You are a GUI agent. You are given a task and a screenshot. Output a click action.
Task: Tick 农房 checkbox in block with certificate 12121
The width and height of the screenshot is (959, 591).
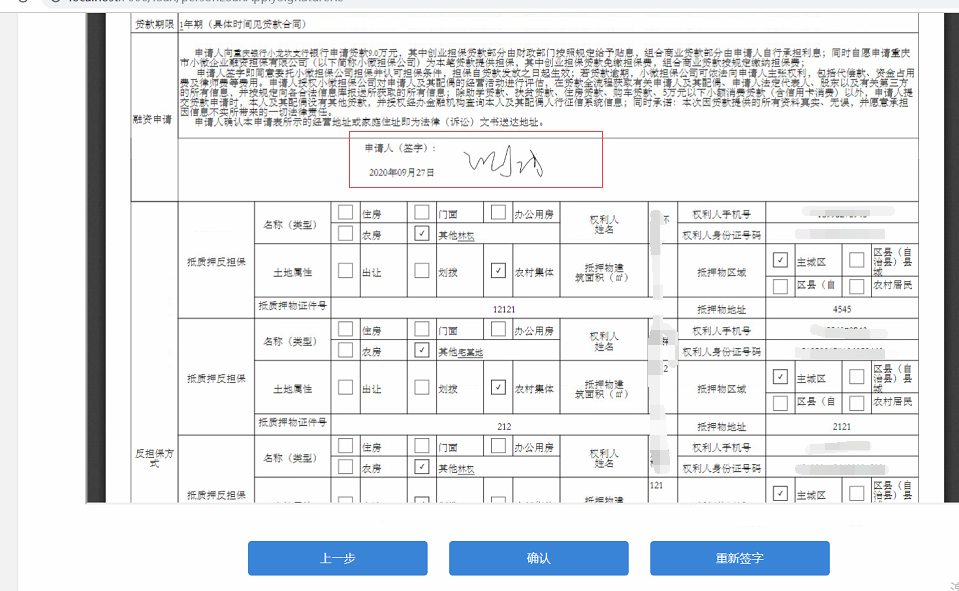coord(346,233)
